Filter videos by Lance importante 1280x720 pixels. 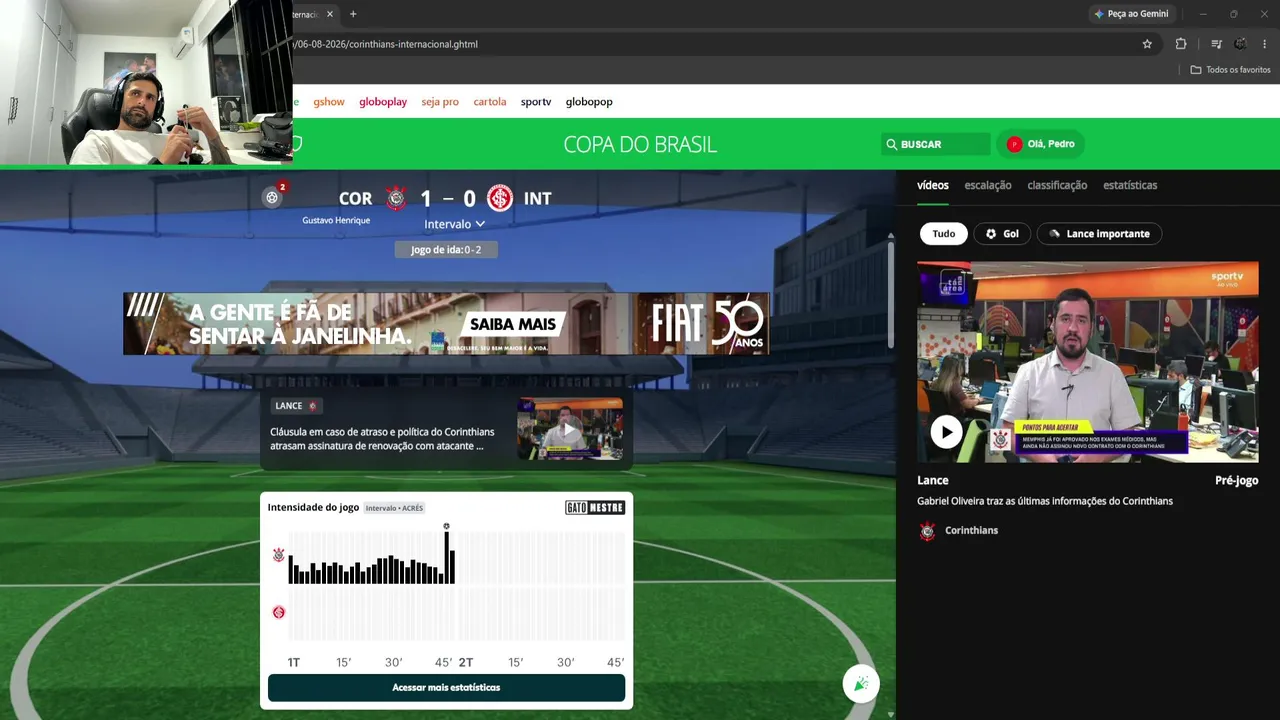1099,234
